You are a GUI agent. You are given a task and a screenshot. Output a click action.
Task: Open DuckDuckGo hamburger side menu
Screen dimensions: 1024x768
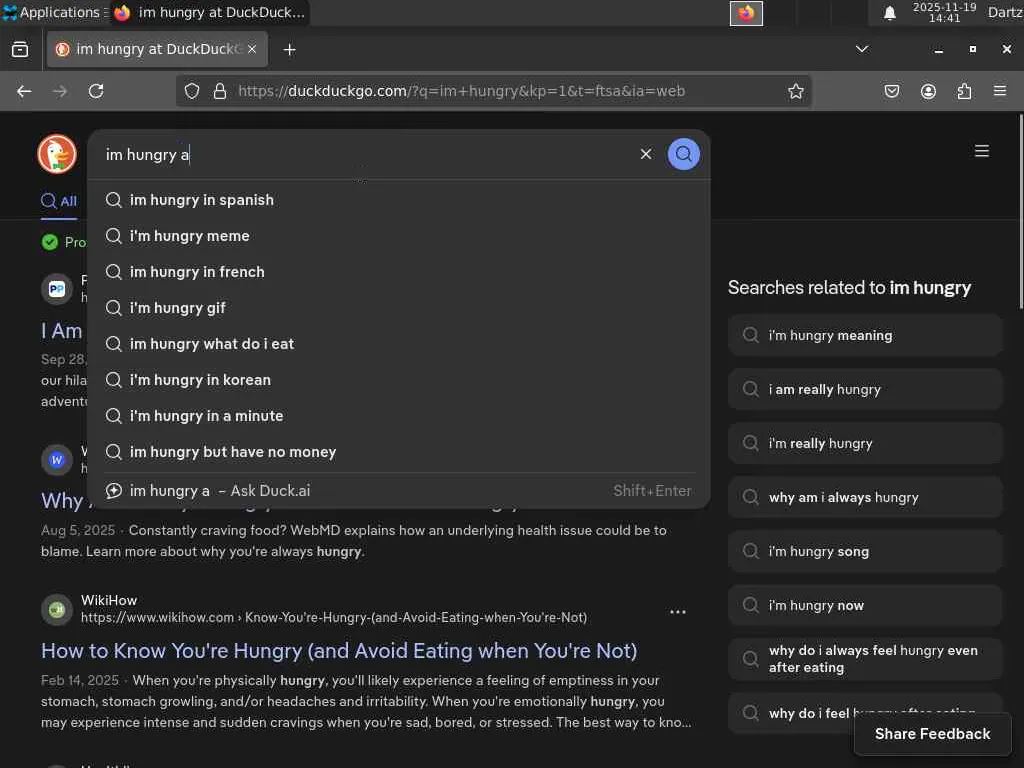982,151
